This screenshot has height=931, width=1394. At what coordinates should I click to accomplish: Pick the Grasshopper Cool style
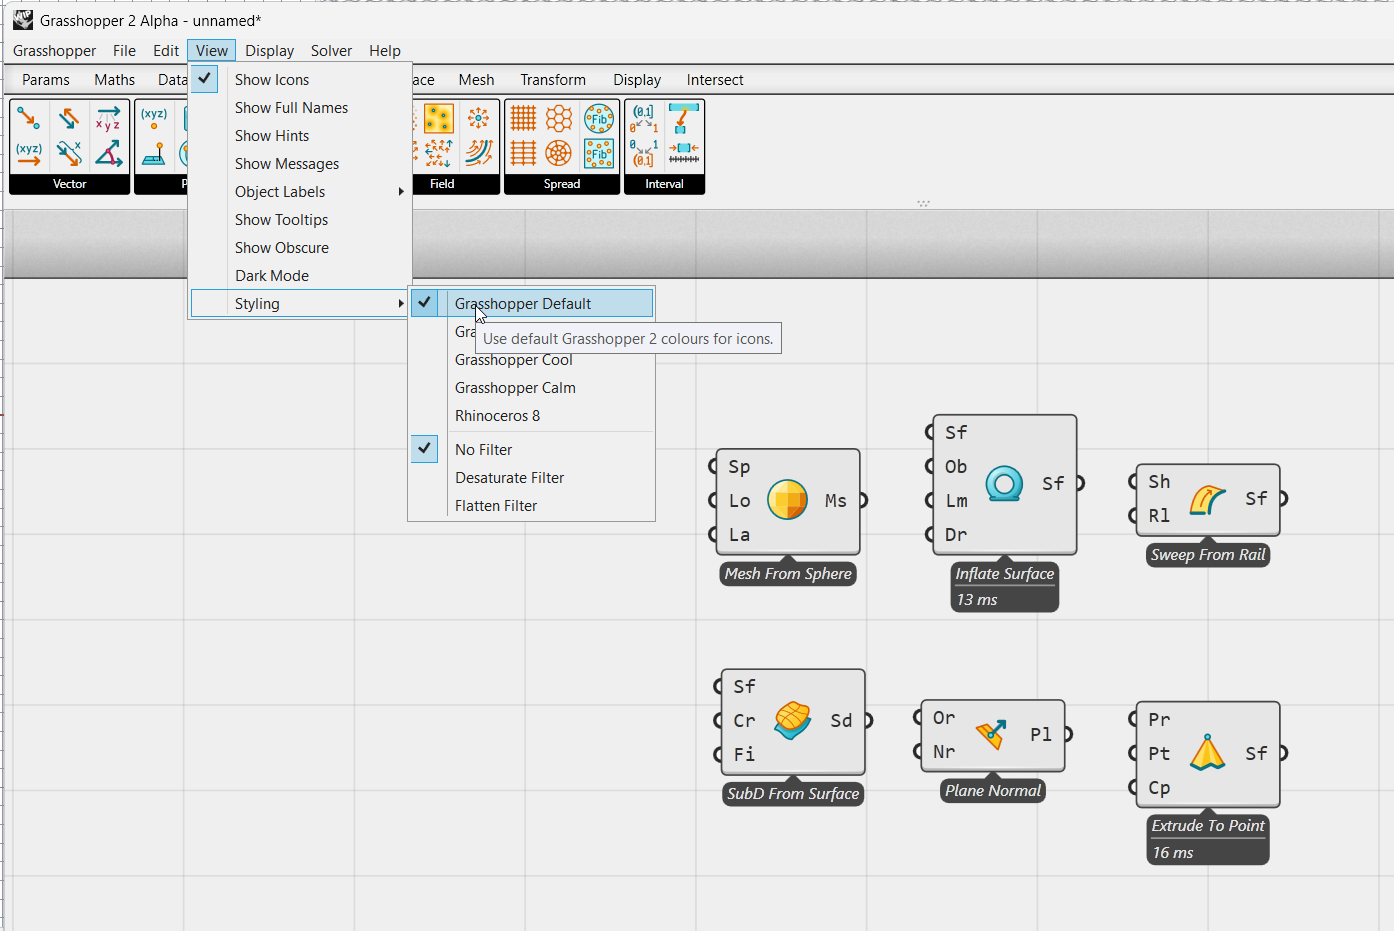click(532, 360)
